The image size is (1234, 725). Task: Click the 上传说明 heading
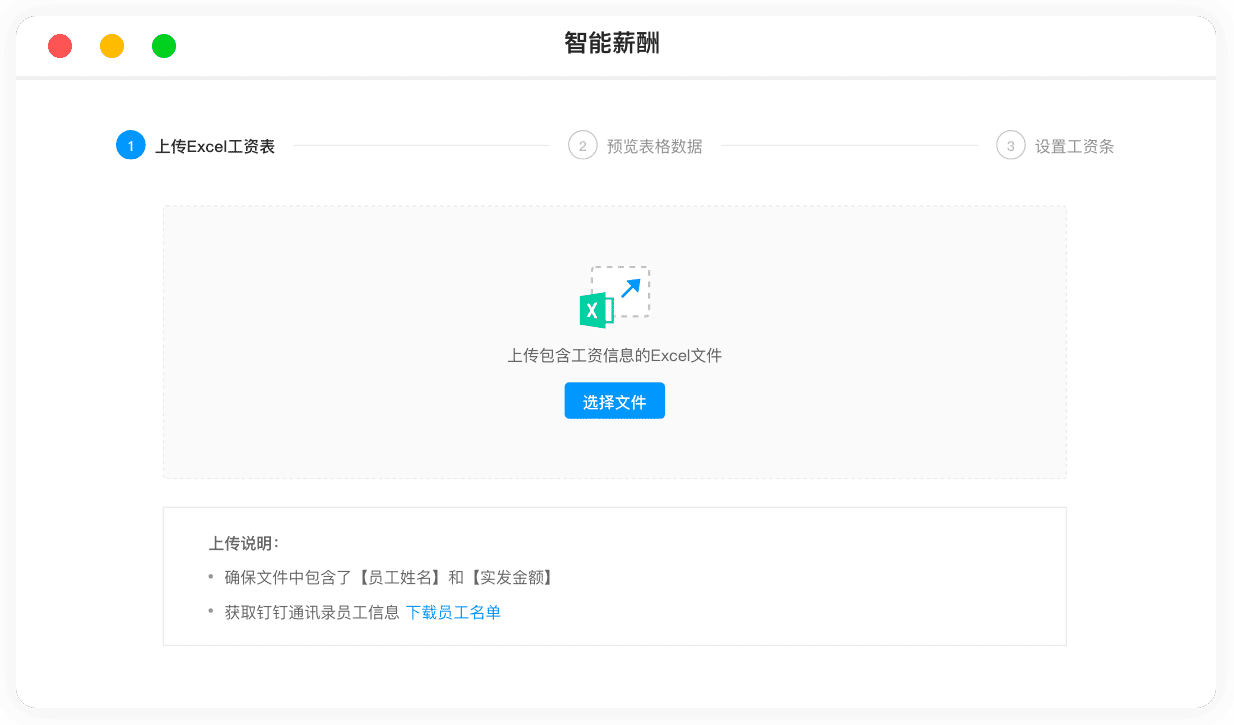pos(243,543)
